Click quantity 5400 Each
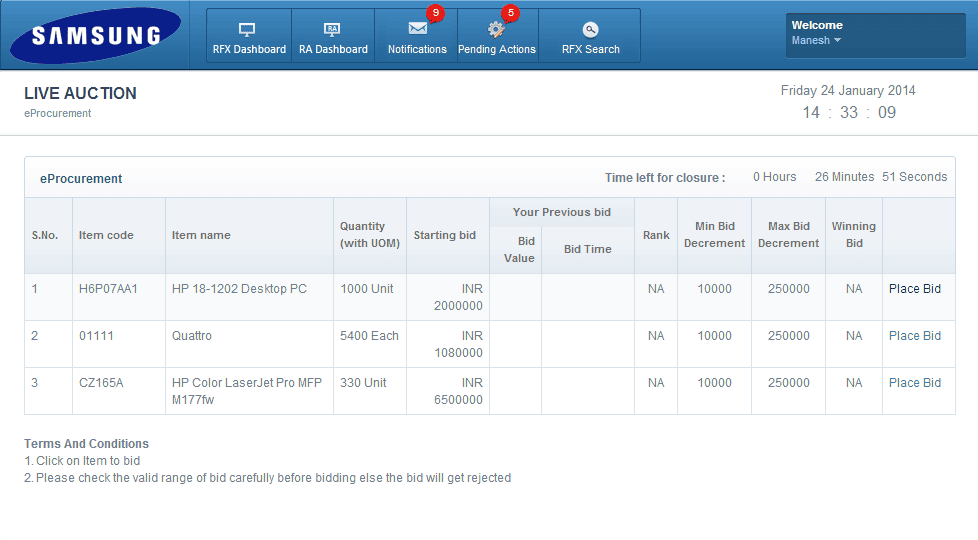This screenshot has width=978, height=540. pyautogui.click(x=369, y=336)
